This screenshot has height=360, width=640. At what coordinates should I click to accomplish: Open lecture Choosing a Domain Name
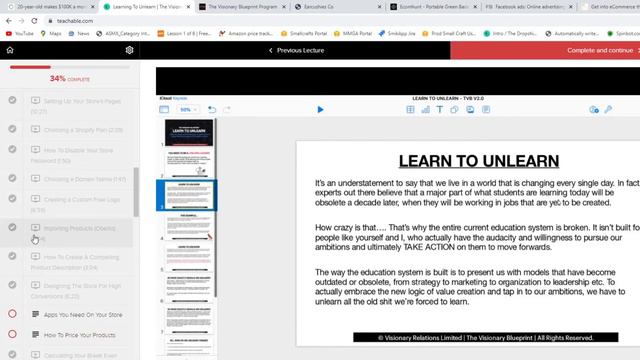[x=84, y=179]
